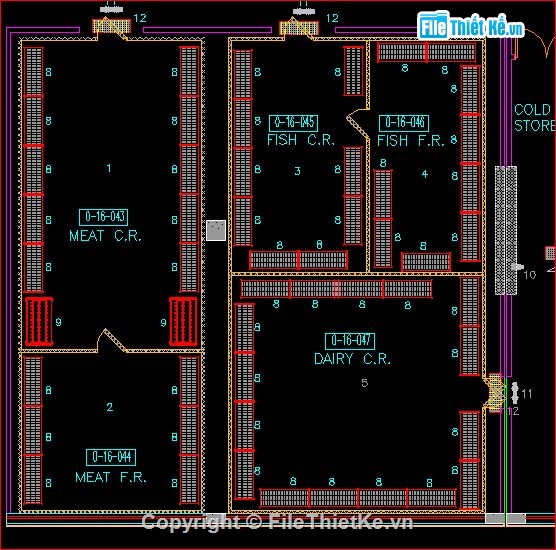Click the Copyright FileThietKe.vn watermark
Viewport: 556px width, 550px height.
pos(277,522)
